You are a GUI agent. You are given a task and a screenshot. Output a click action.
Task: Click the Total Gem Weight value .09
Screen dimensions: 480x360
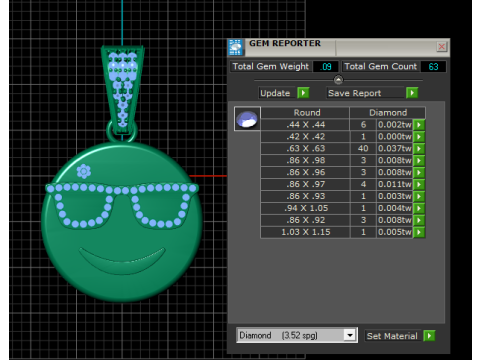click(326, 67)
